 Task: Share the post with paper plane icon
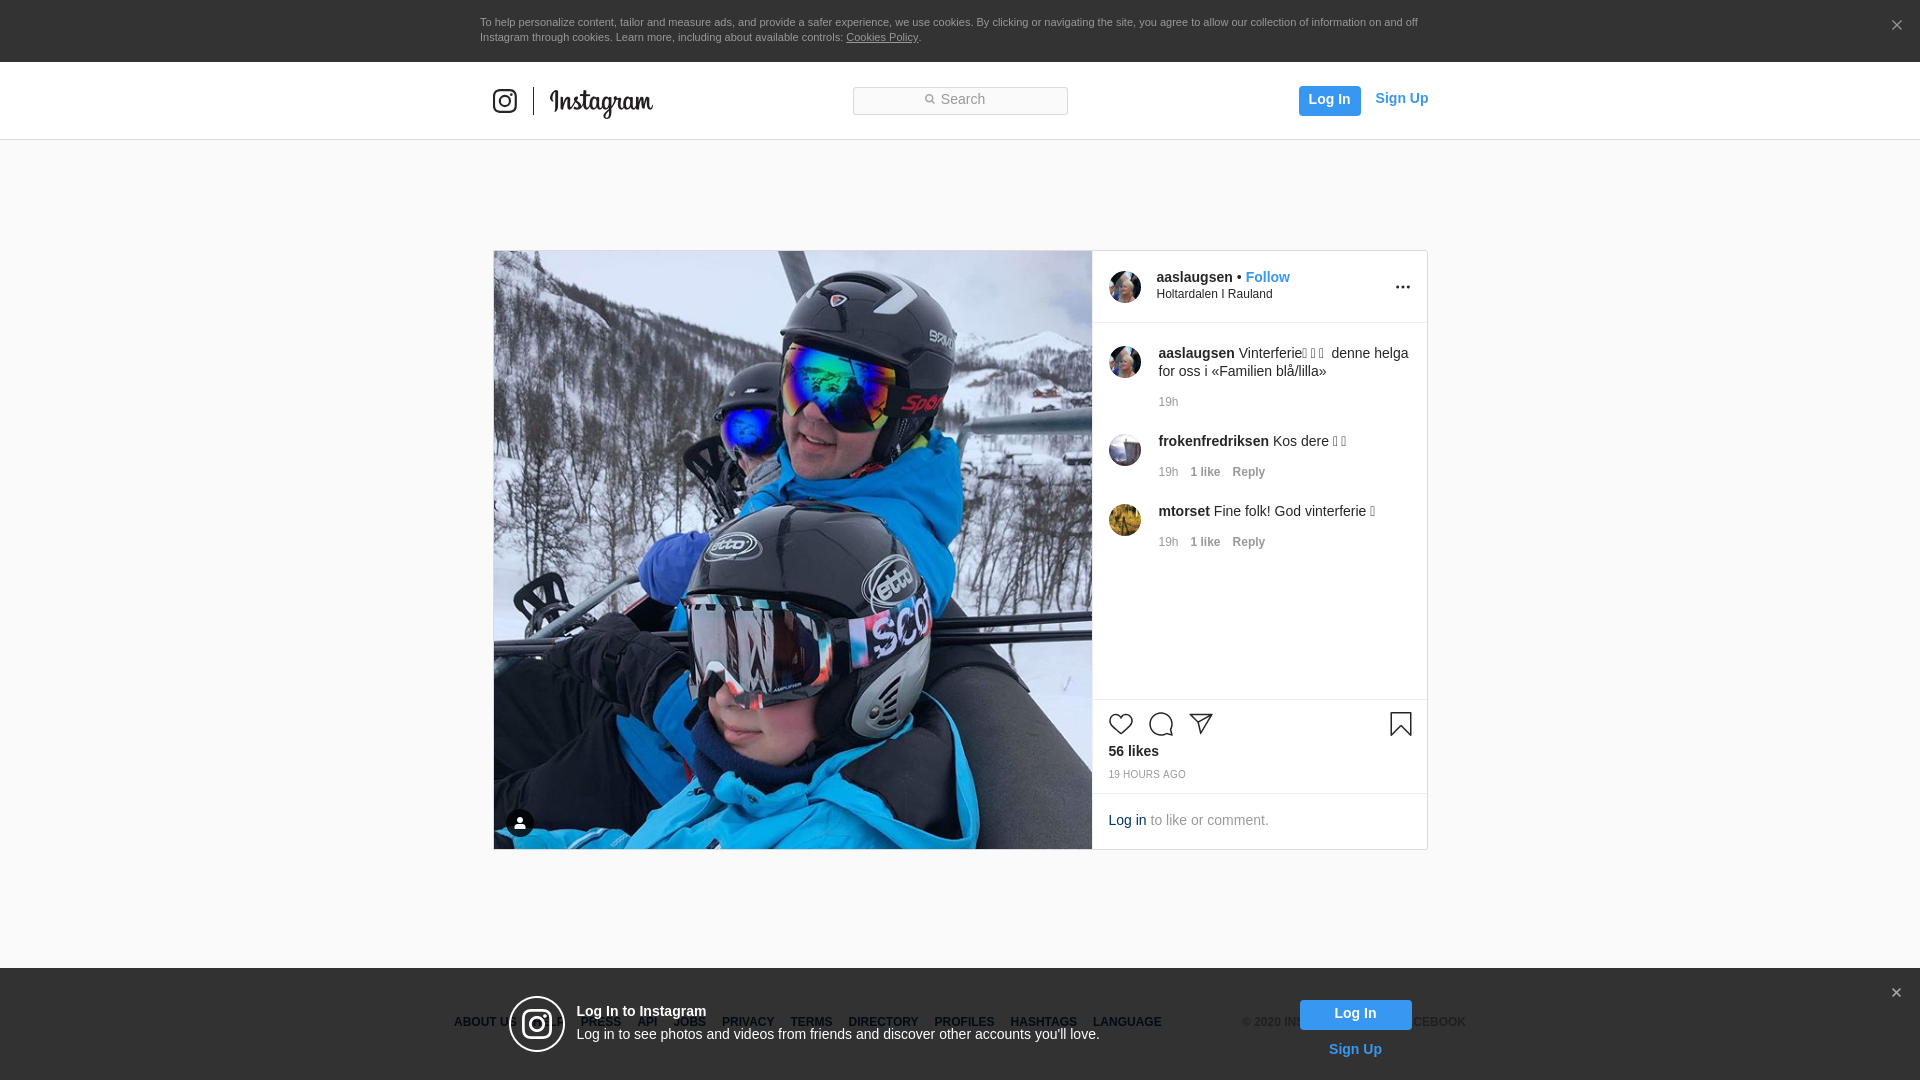tap(1201, 724)
